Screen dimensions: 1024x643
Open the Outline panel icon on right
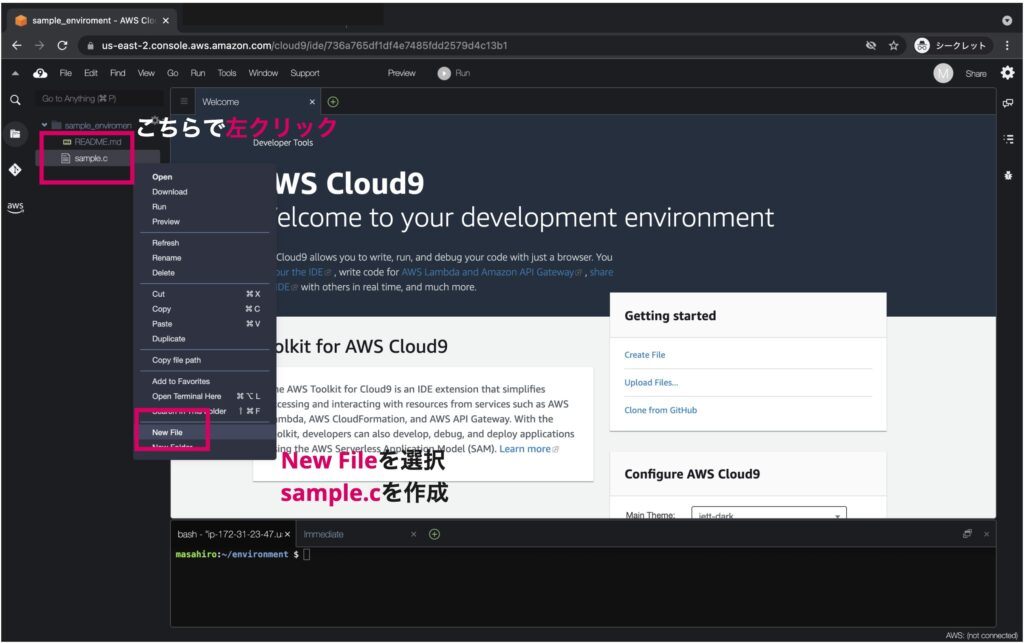point(1008,138)
